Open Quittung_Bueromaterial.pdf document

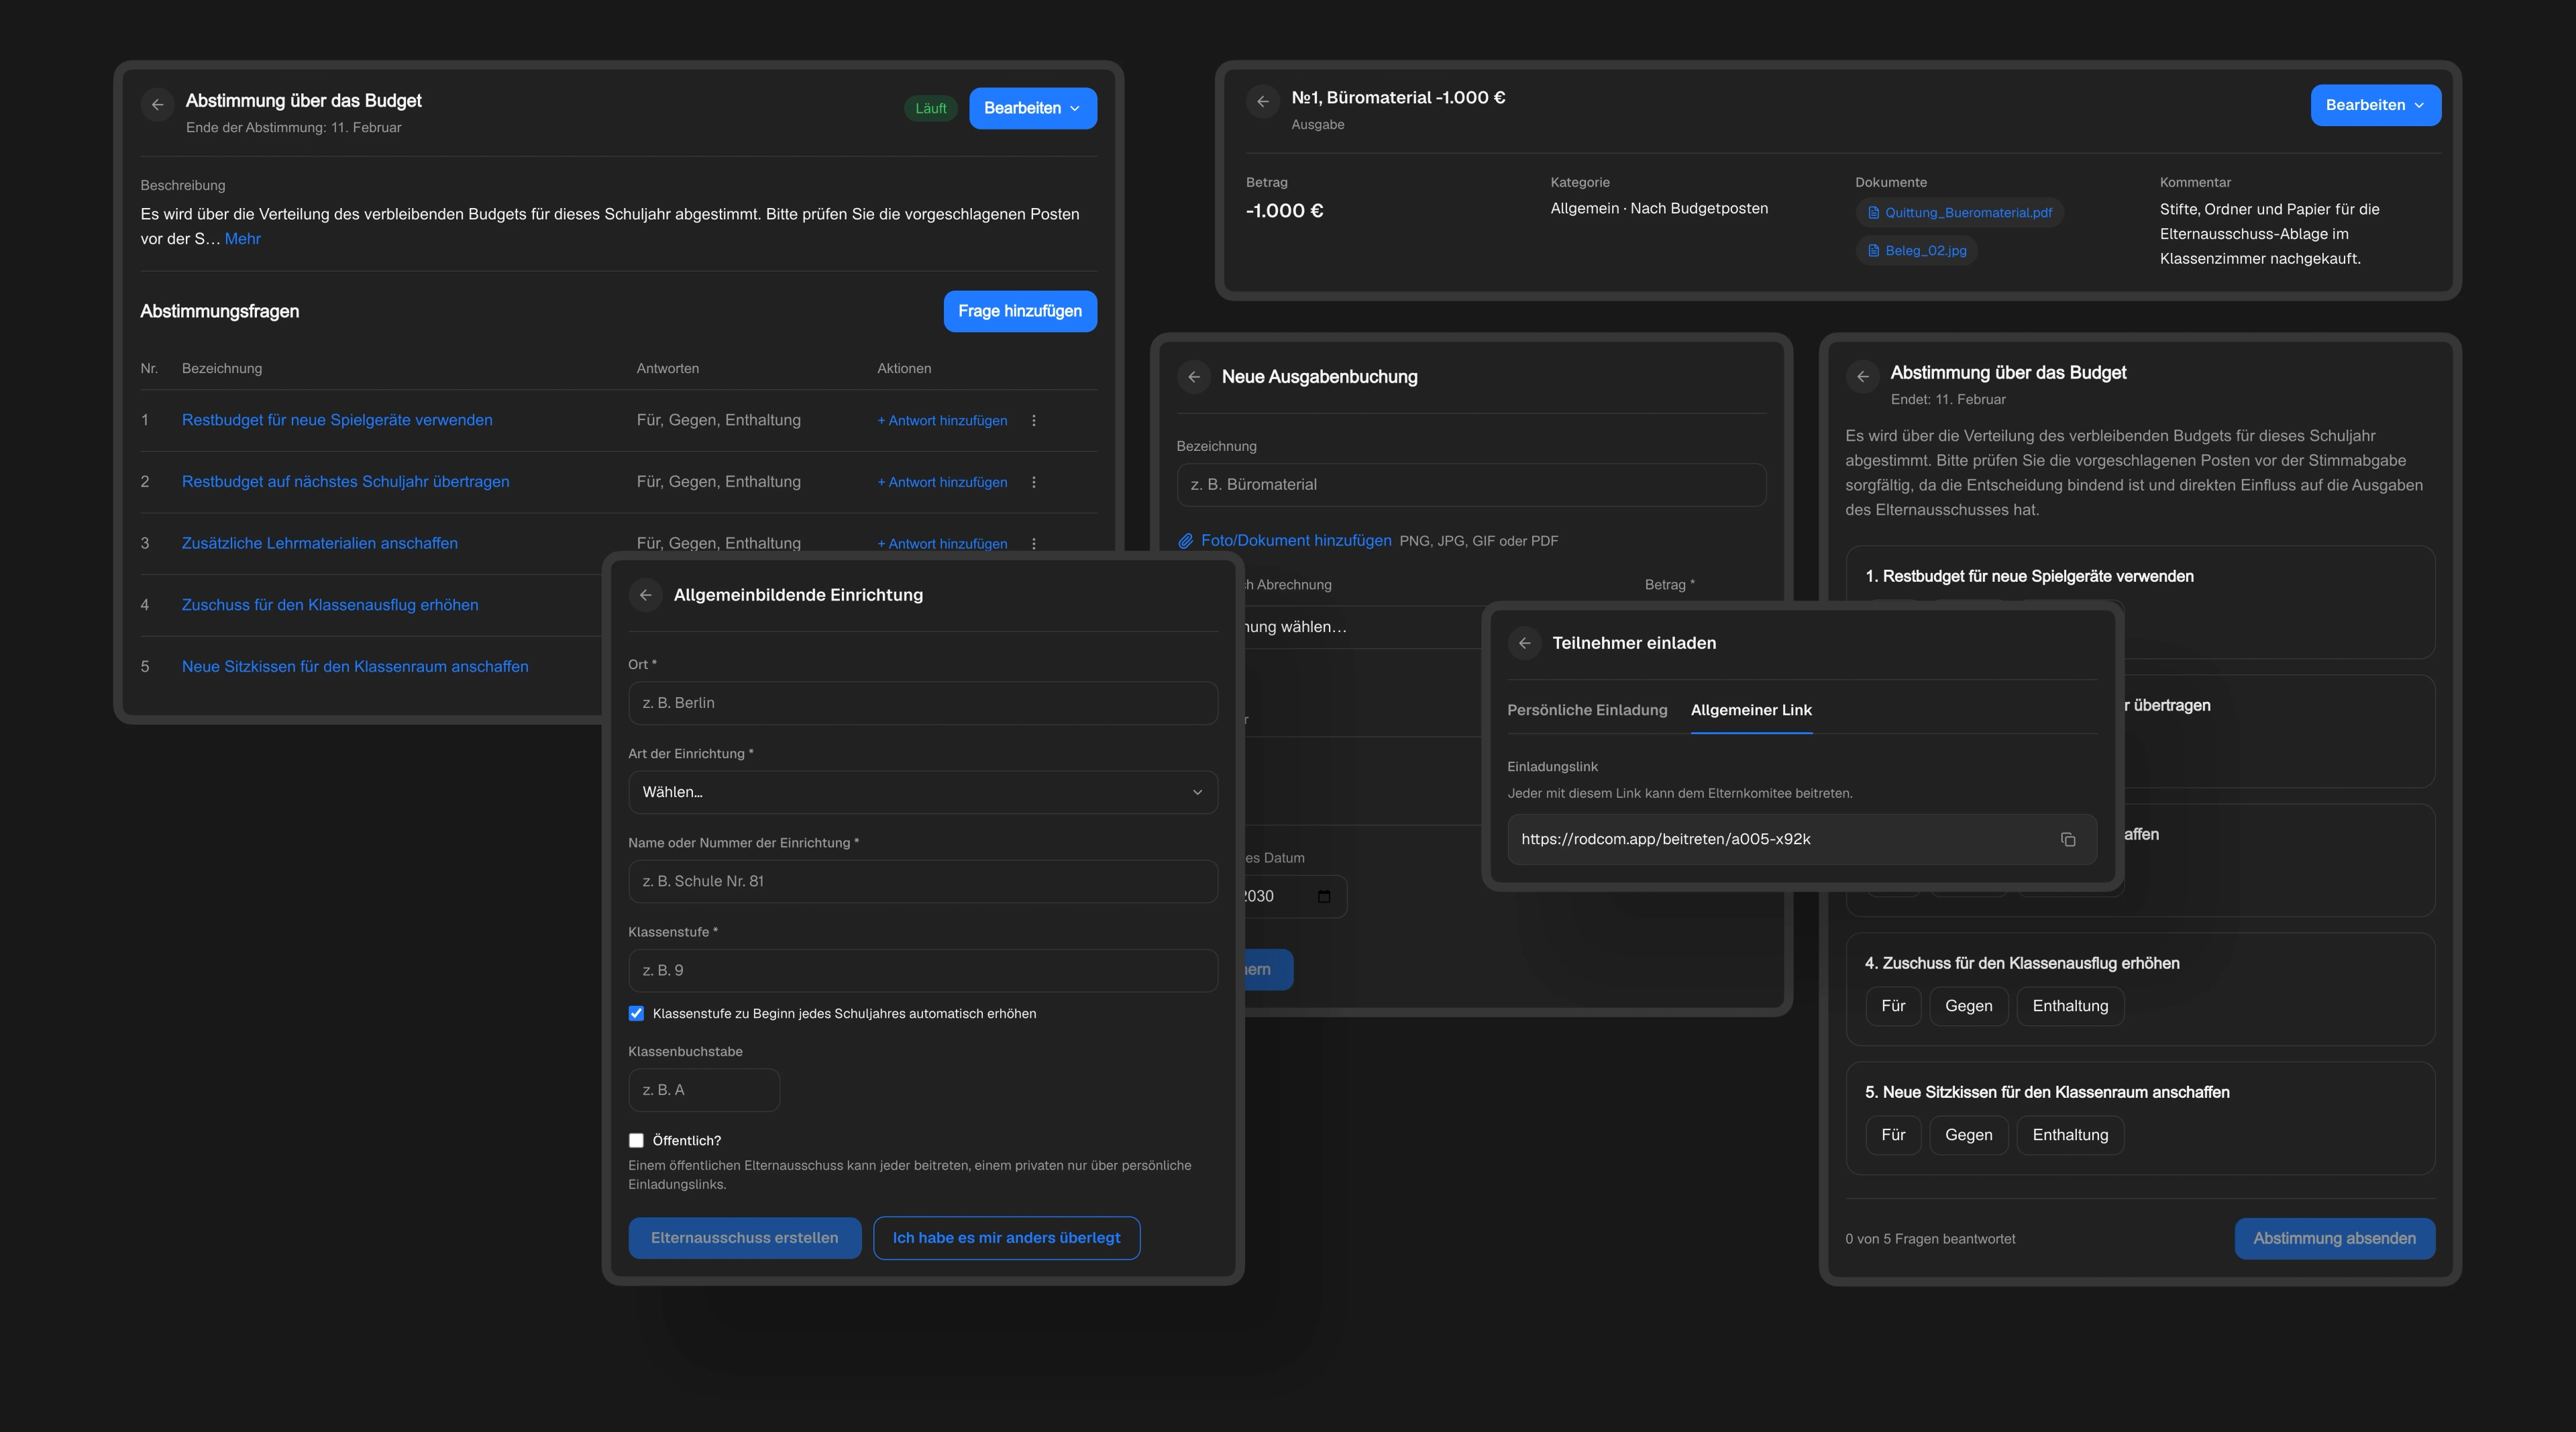click(x=1959, y=213)
